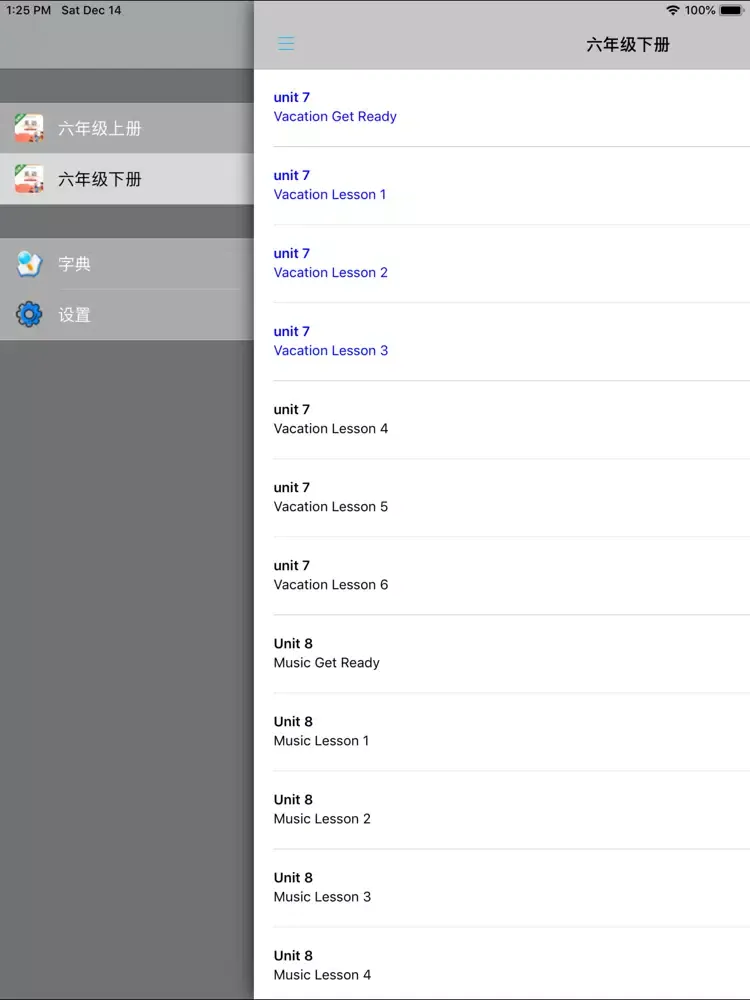Open unit 7 Vacation Lesson 5
This screenshot has height=1000, width=750.
click(502, 497)
